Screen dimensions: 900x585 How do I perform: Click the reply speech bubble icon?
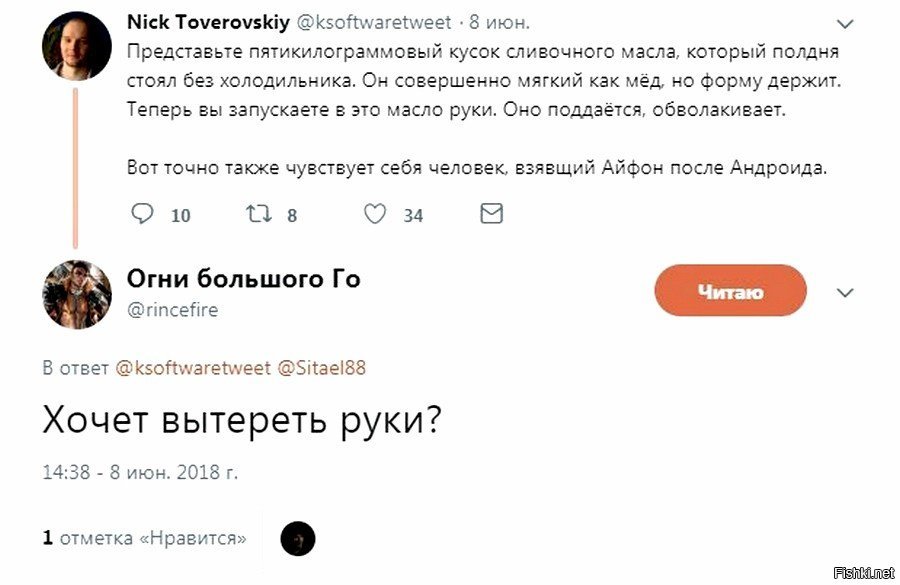pyautogui.click(x=144, y=214)
